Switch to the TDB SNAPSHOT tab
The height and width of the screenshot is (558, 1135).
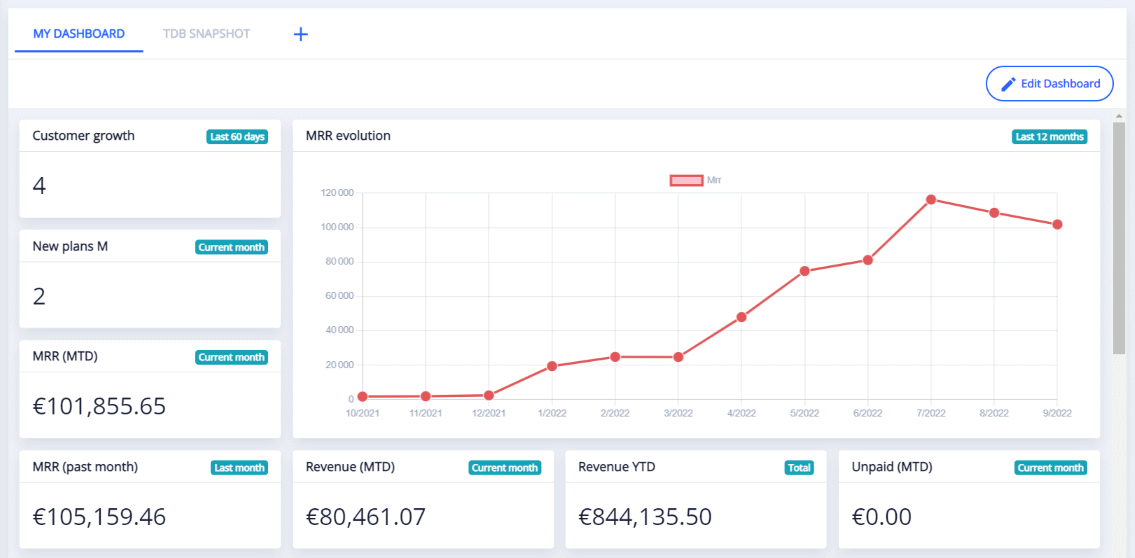[207, 34]
